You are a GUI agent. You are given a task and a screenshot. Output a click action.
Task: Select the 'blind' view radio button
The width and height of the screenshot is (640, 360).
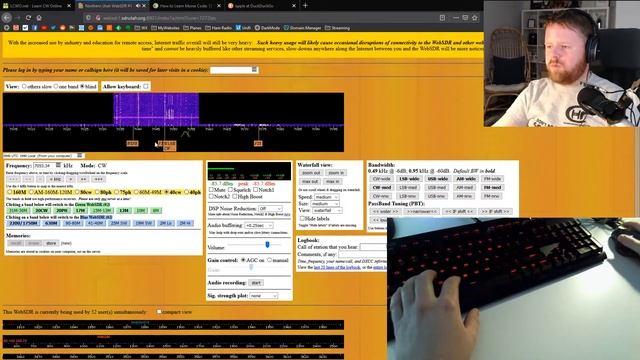click(82, 87)
